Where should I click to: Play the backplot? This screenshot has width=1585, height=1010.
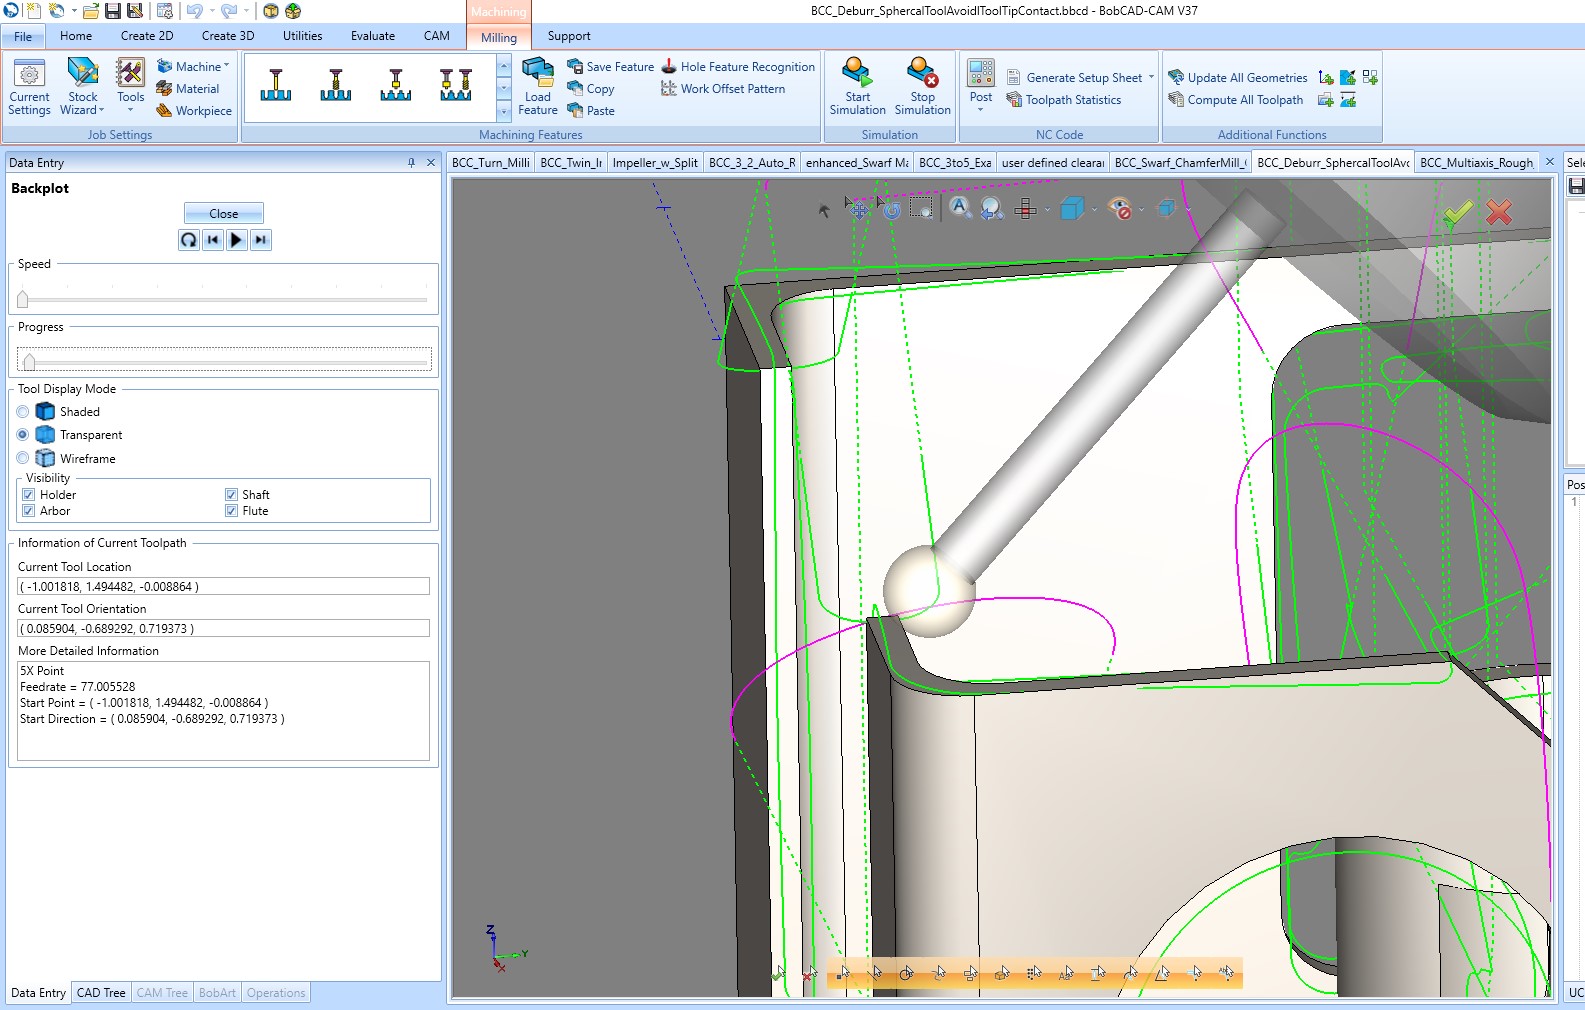point(236,240)
